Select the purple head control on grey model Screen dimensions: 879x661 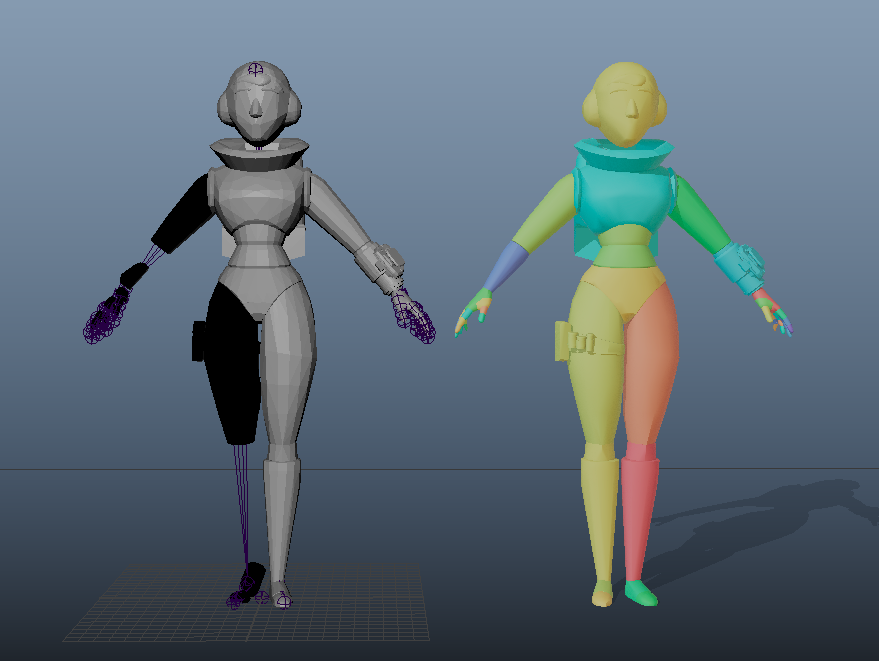pos(256,70)
